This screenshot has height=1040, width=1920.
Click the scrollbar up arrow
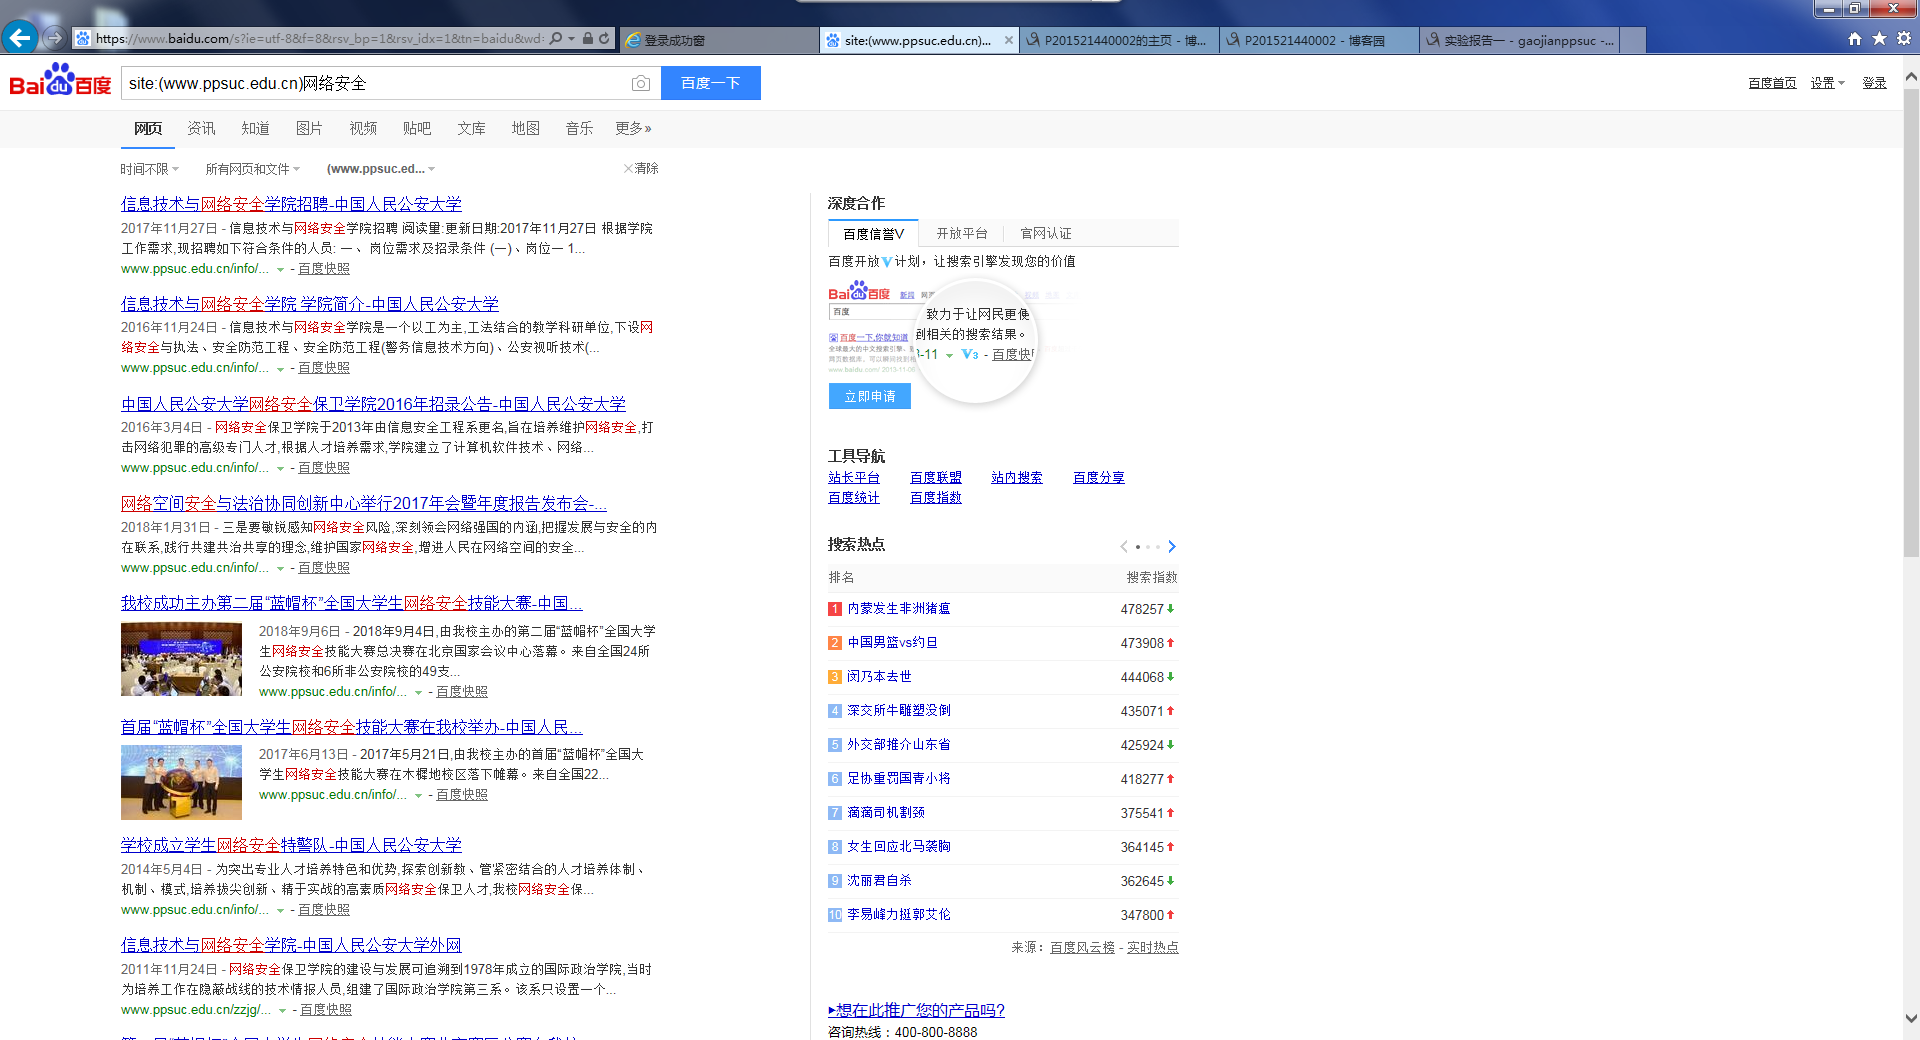(x=1911, y=76)
